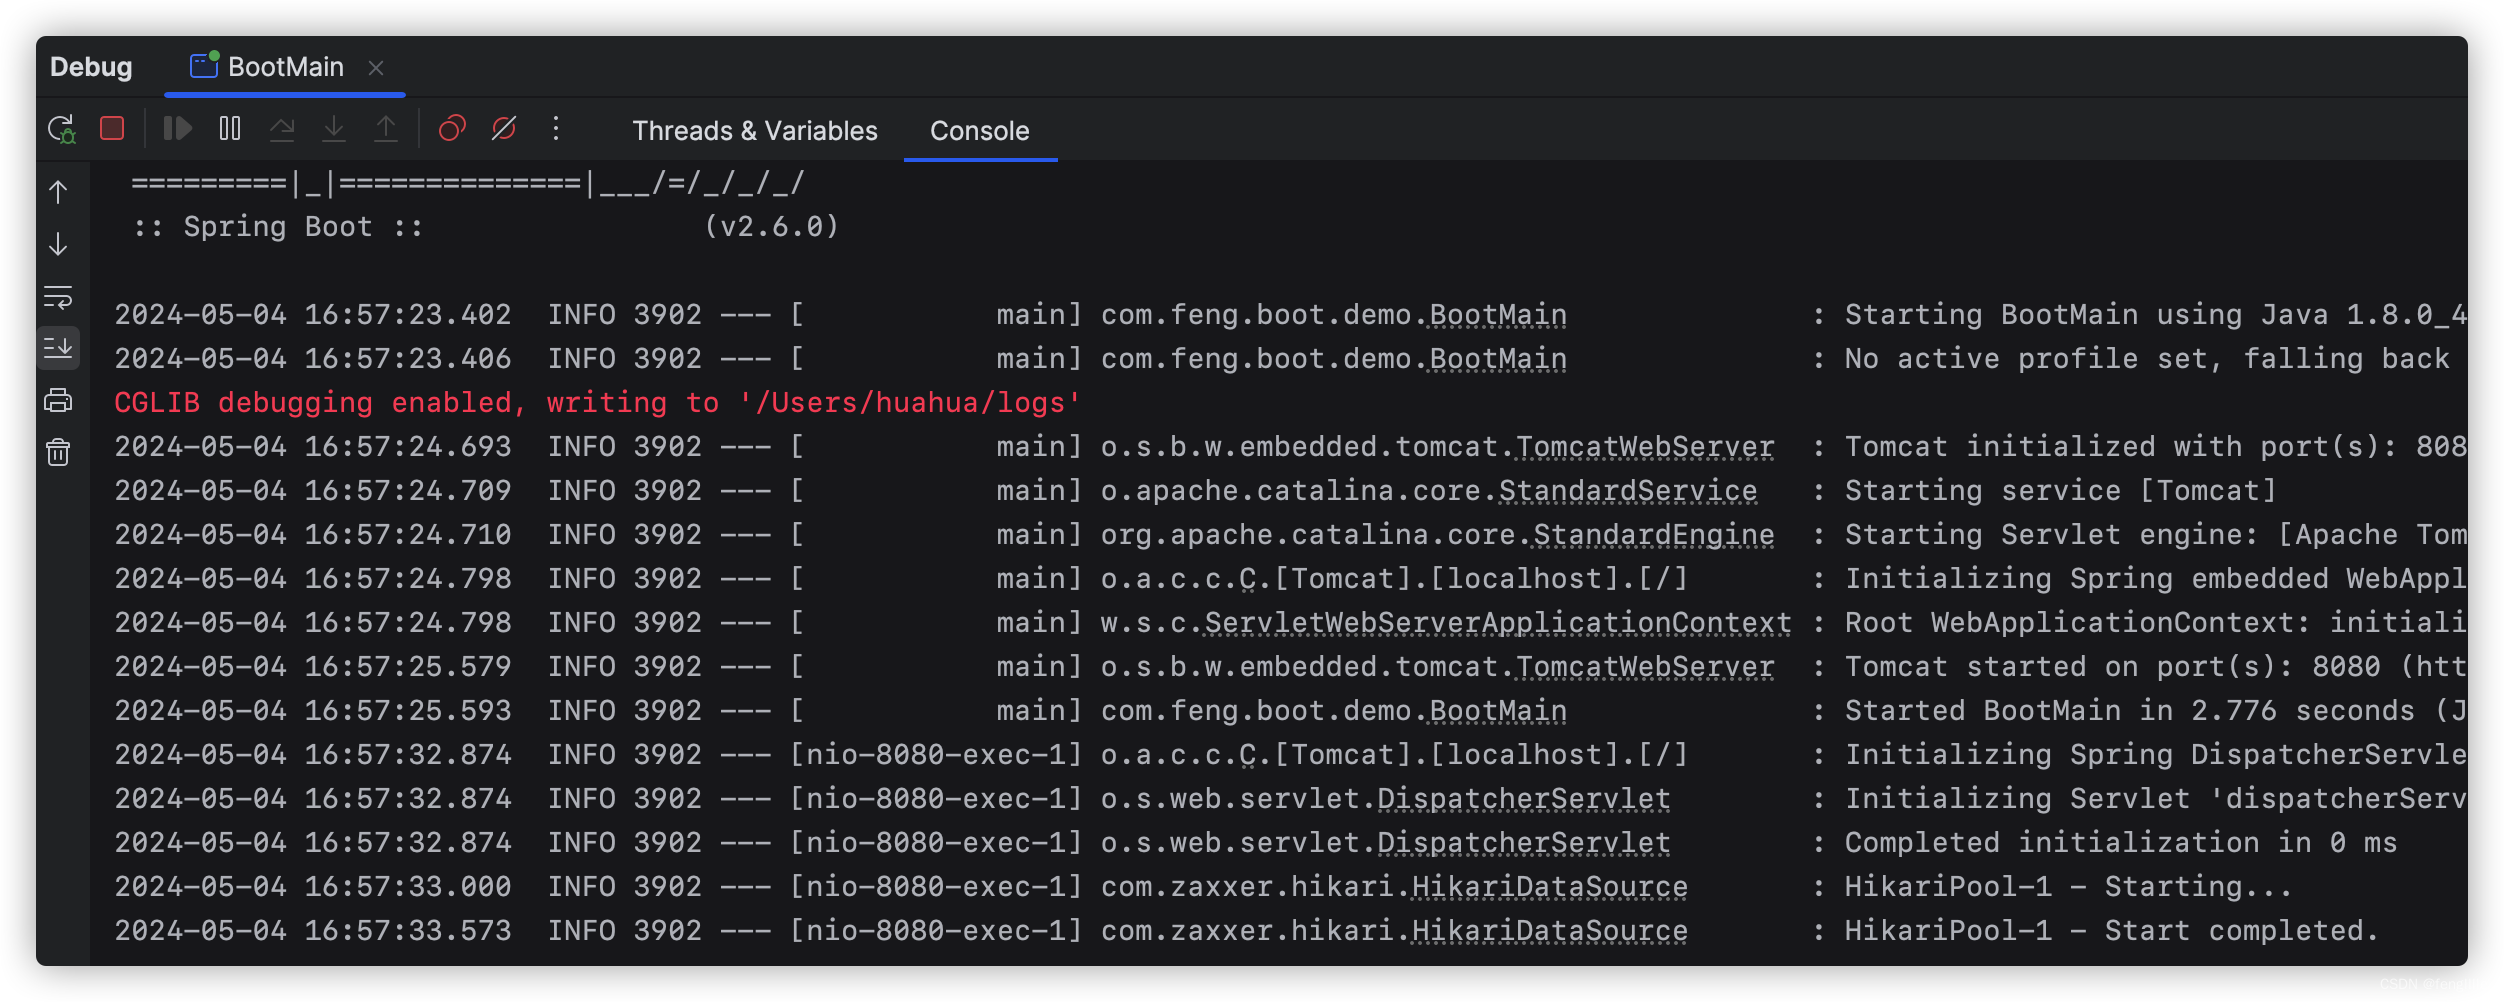Mute all breakpoints
The width and height of the screenshot is (2504, 1002).
pyautogui.click(x=502, y=128)
